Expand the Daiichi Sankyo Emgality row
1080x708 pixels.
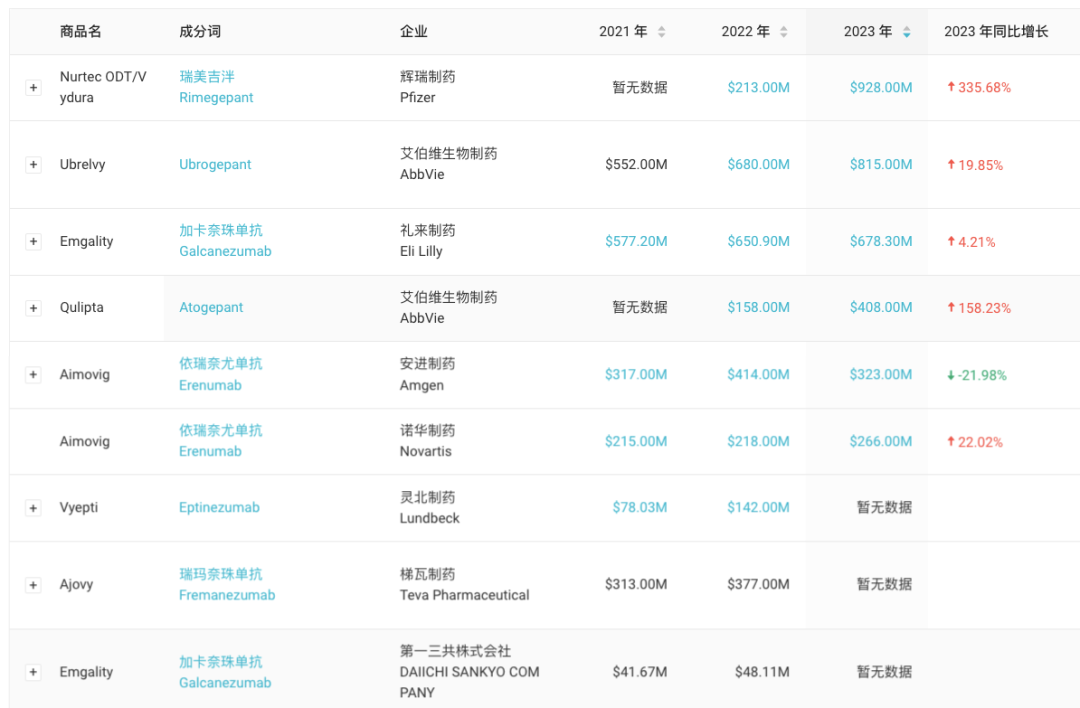(33, 672)
